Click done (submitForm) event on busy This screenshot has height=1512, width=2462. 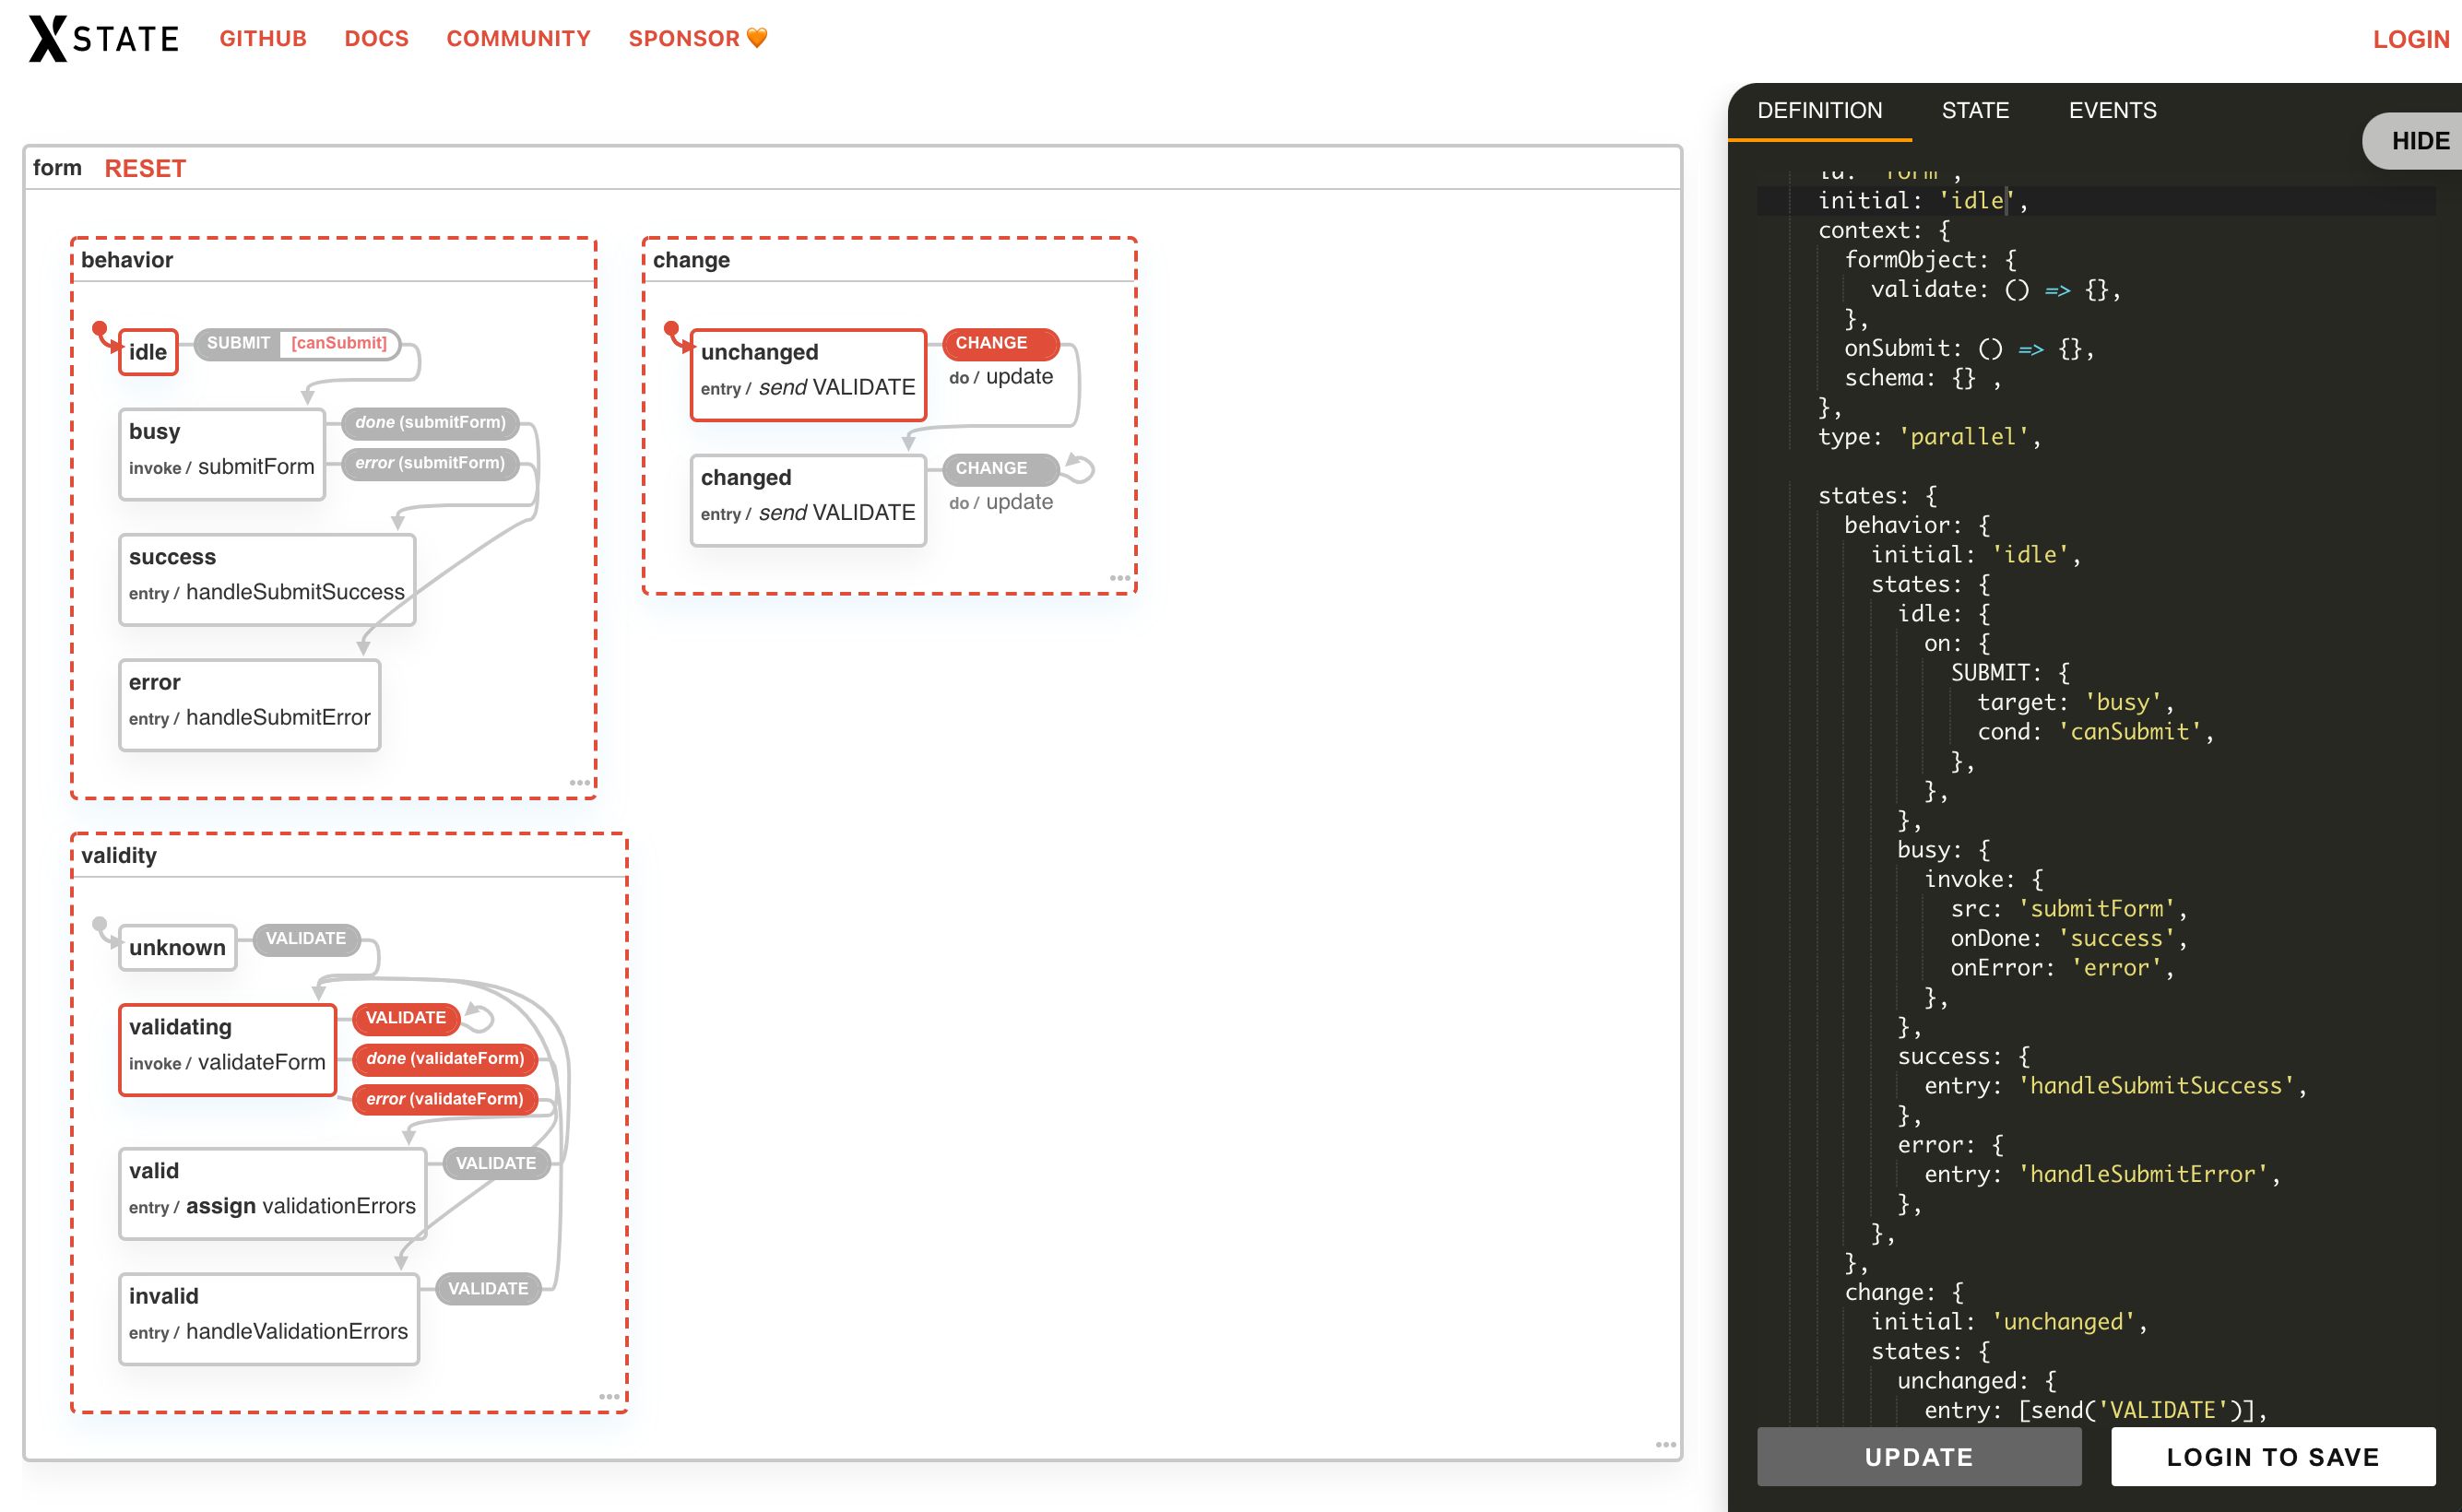(x=430, y=422)
